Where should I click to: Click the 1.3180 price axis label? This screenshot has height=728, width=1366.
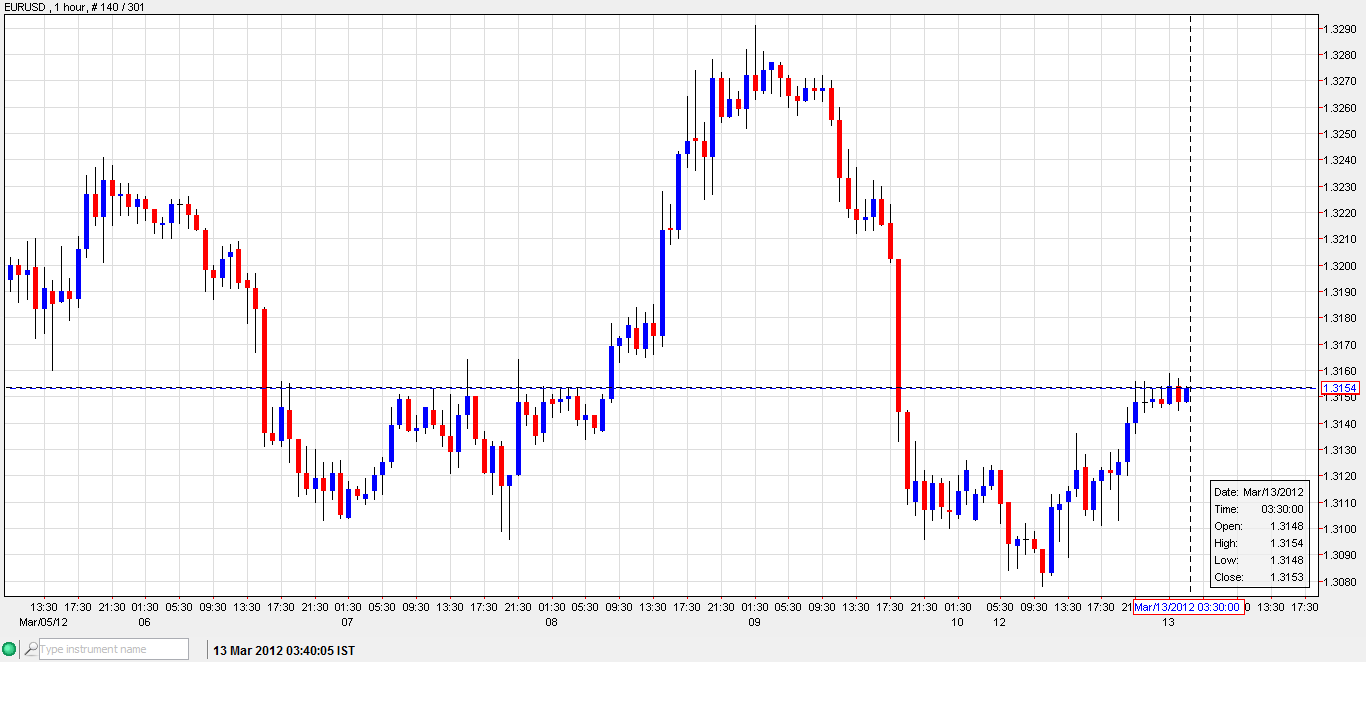(x=1341, y=318)
